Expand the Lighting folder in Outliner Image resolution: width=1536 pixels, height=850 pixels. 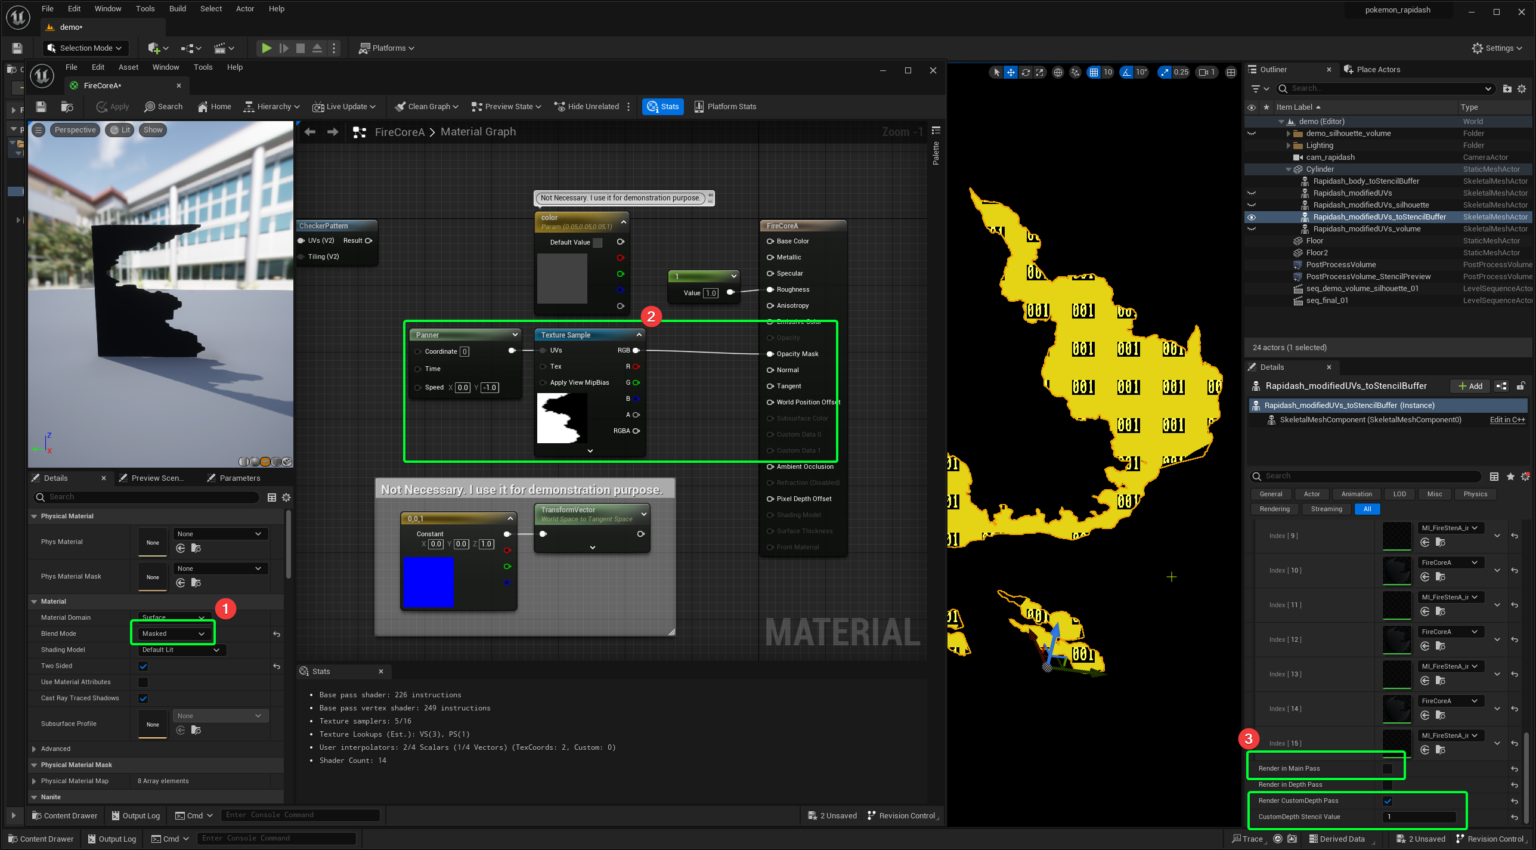1288,146
